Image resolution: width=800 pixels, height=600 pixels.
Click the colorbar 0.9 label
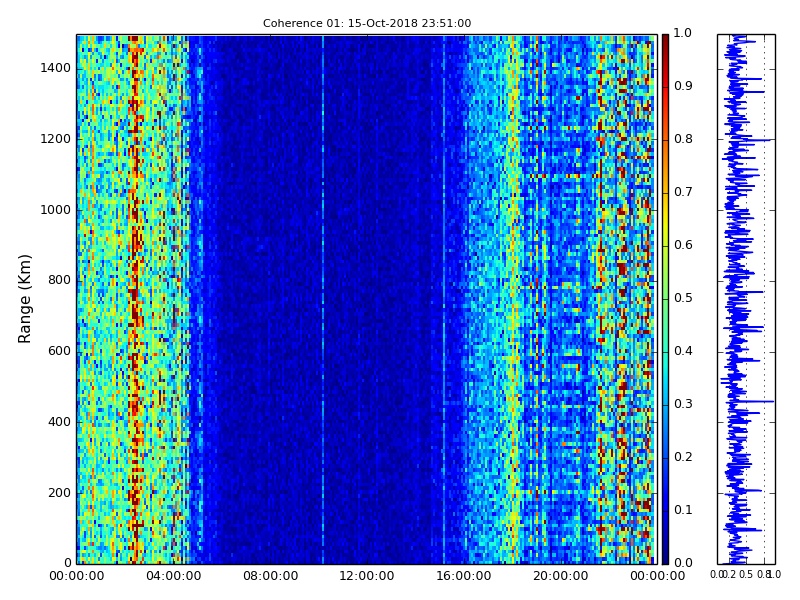tap(683, 86)
